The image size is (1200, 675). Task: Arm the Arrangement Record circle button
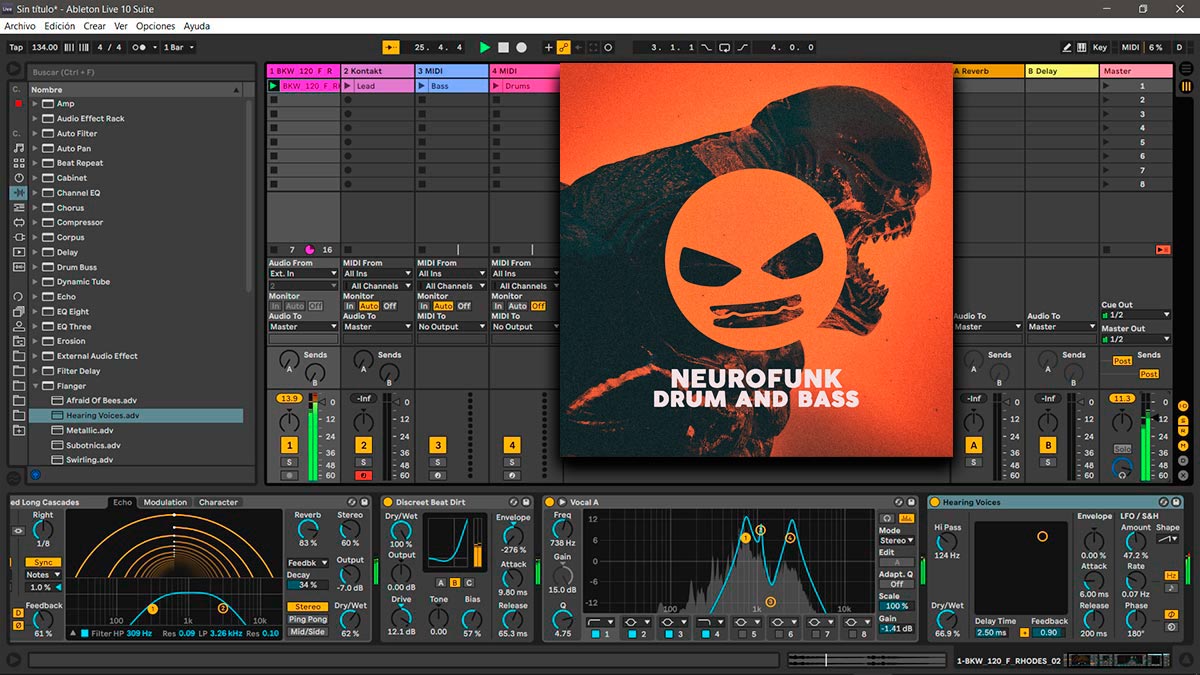click(x=521, y=47)
